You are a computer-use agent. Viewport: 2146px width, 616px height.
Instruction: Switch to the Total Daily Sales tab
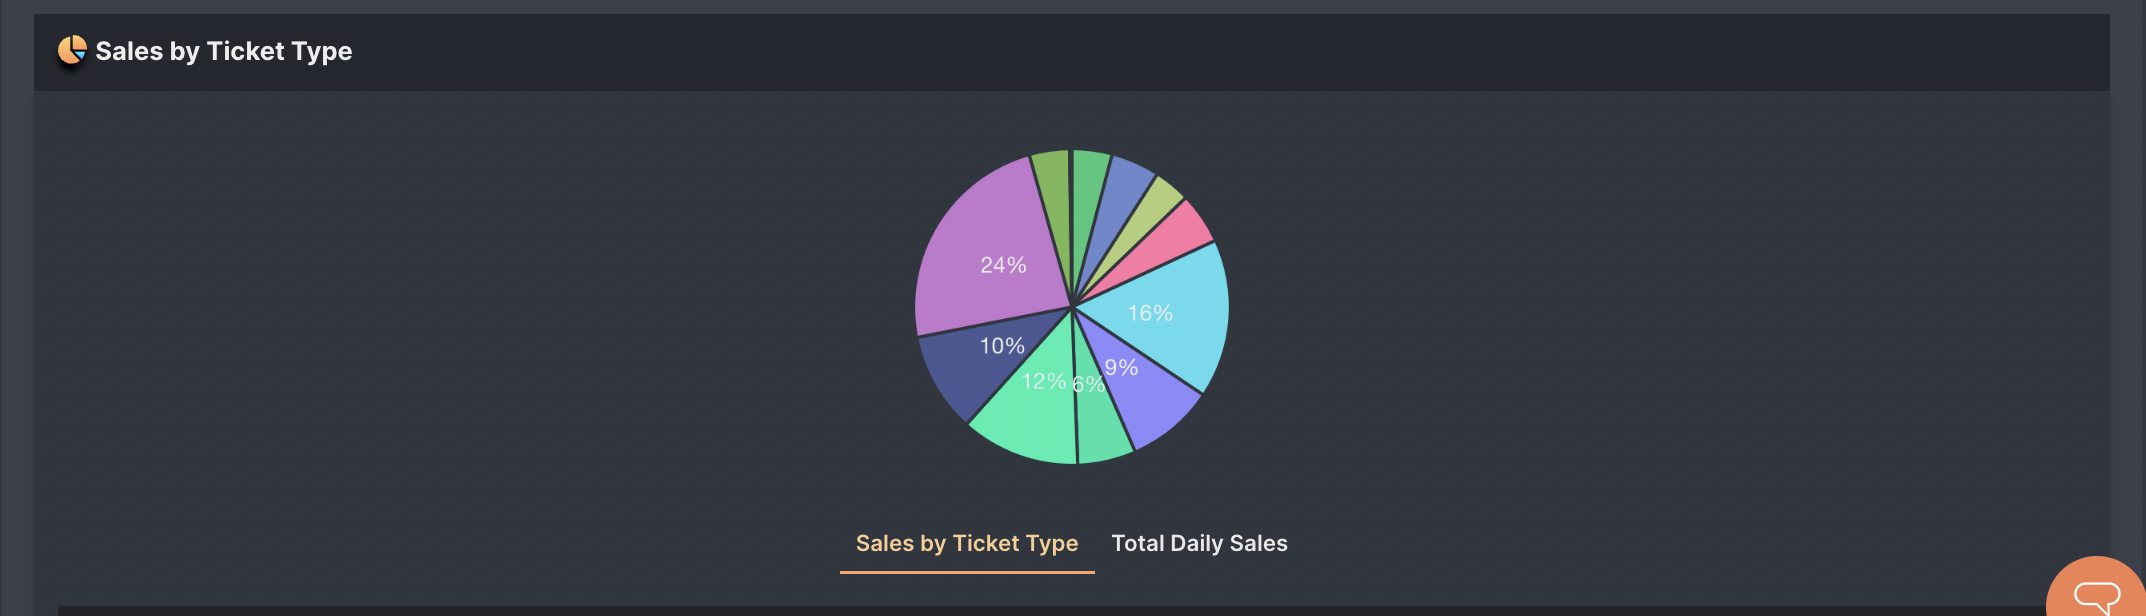[1199, 543]
